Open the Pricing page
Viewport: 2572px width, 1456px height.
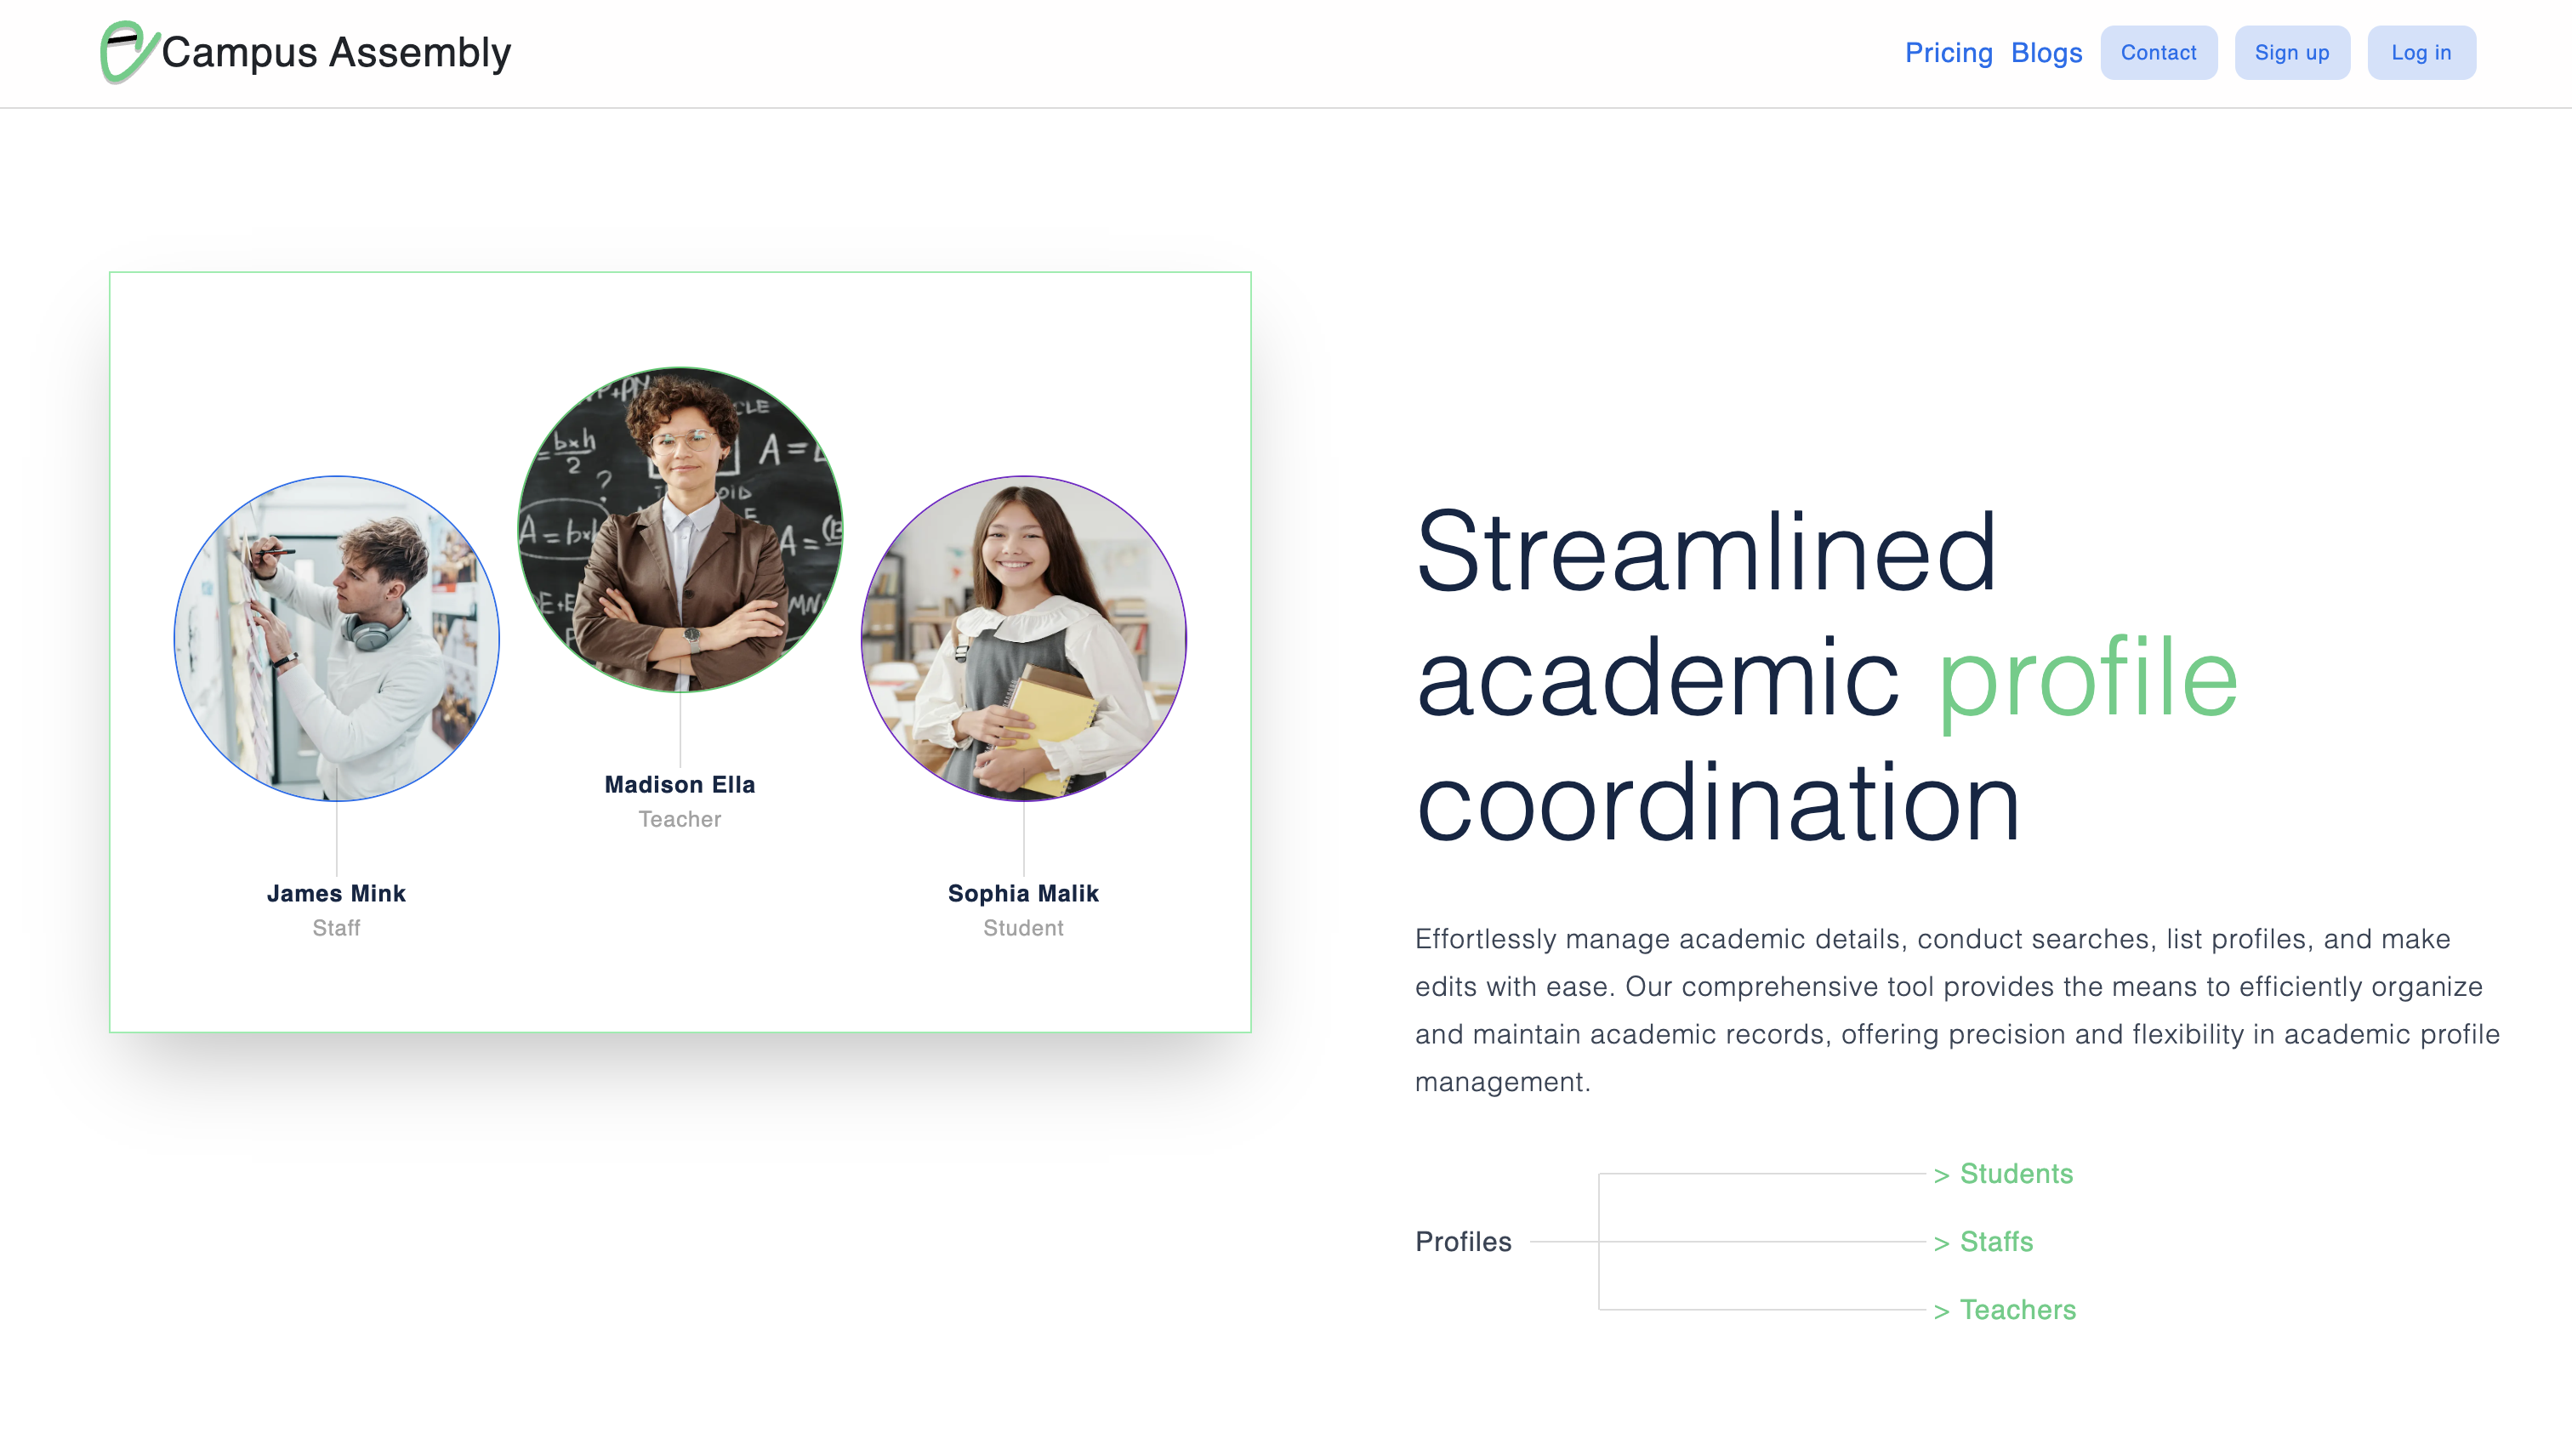click(x=1948, y=52)
